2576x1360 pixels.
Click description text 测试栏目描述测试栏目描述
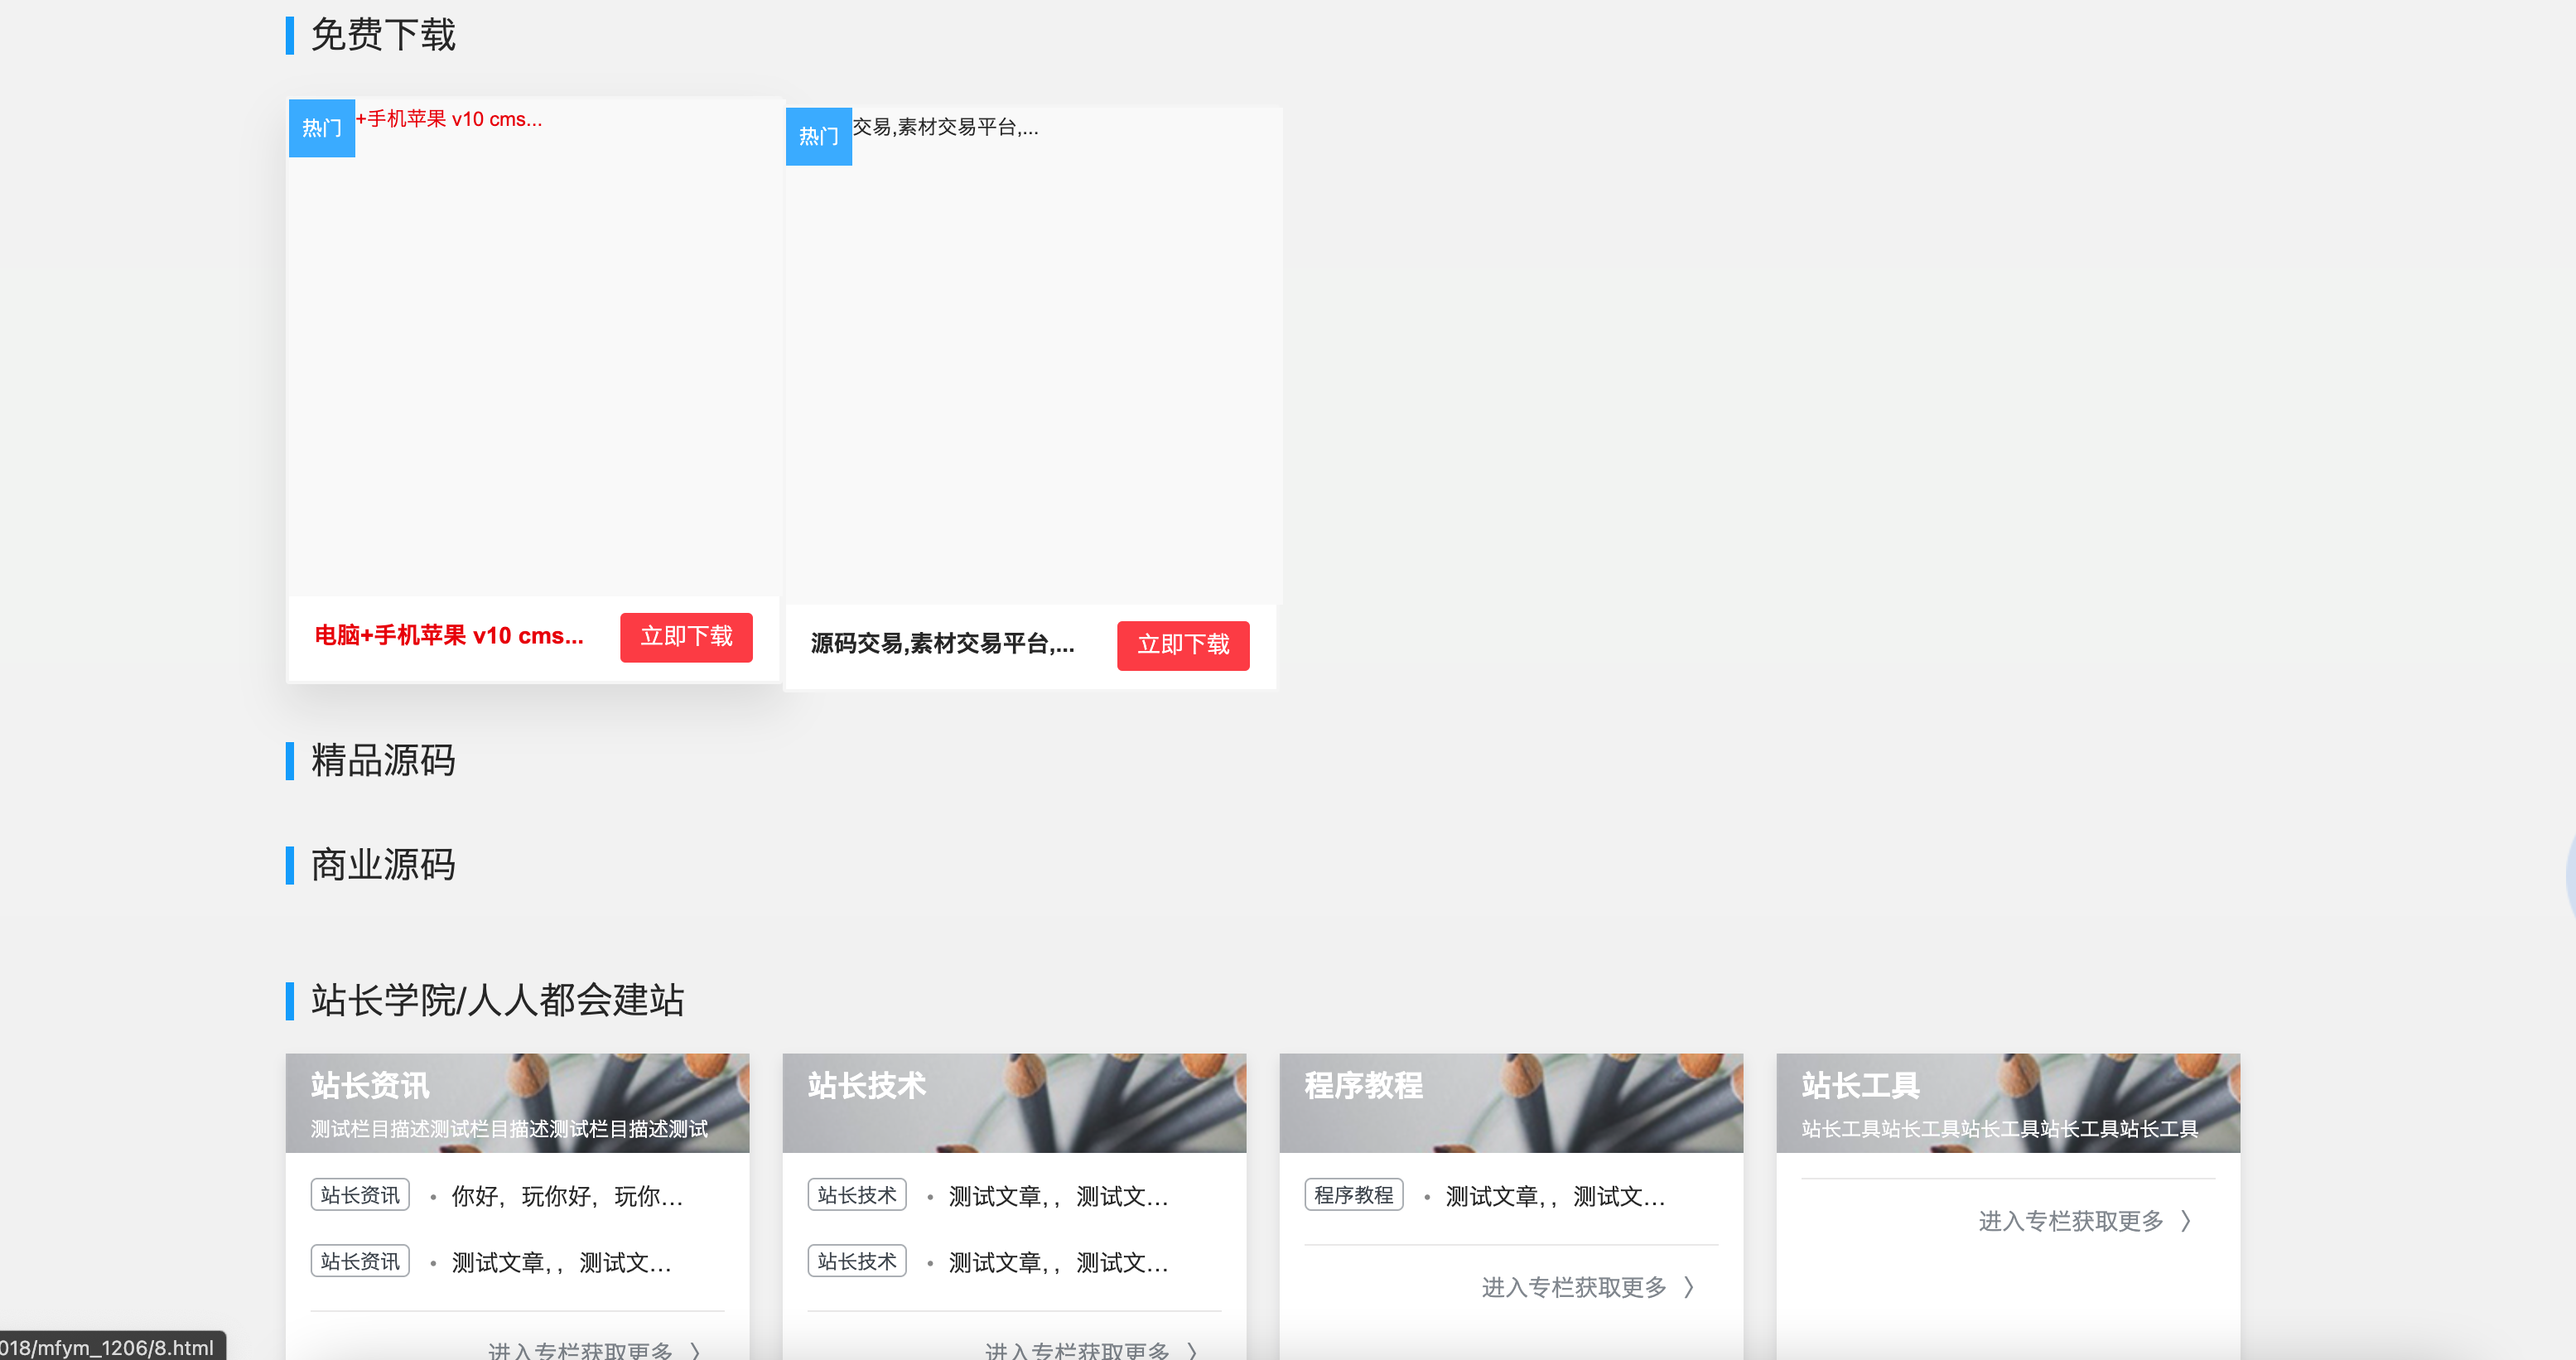click(x=509, y=1129)
